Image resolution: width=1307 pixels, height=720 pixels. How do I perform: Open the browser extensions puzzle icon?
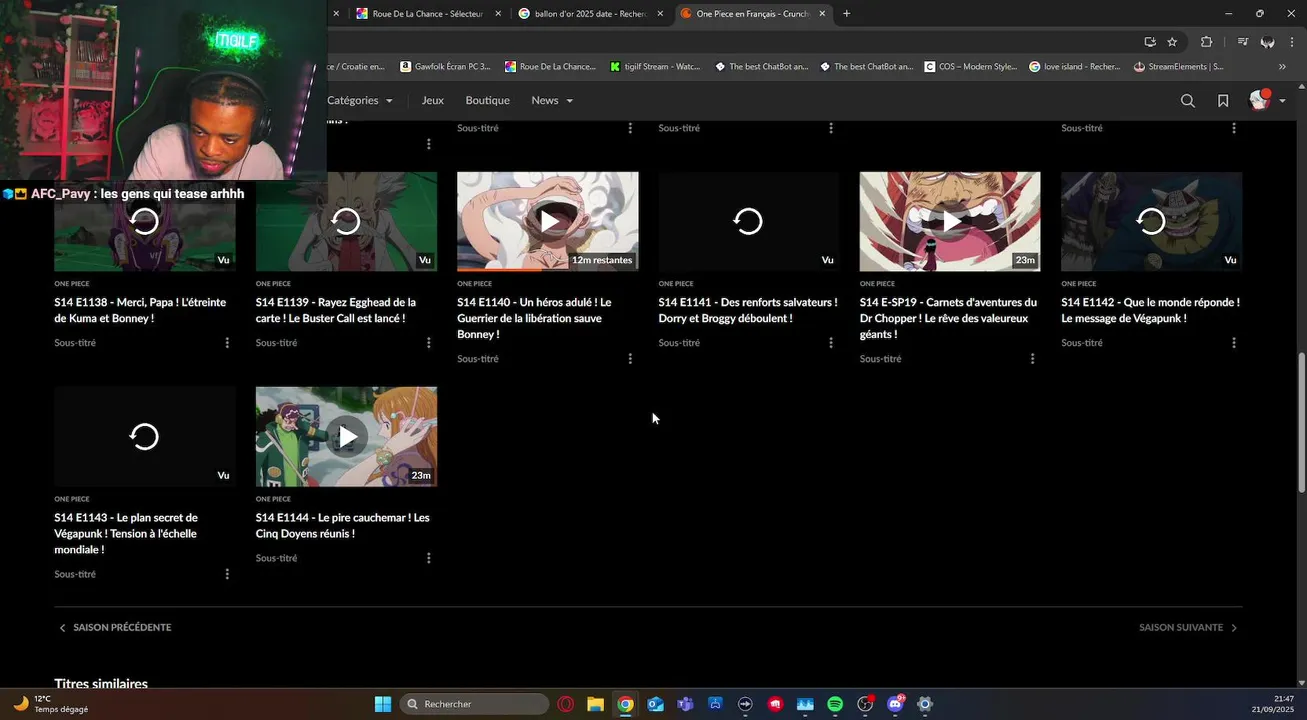click(x=1206, y=42)
